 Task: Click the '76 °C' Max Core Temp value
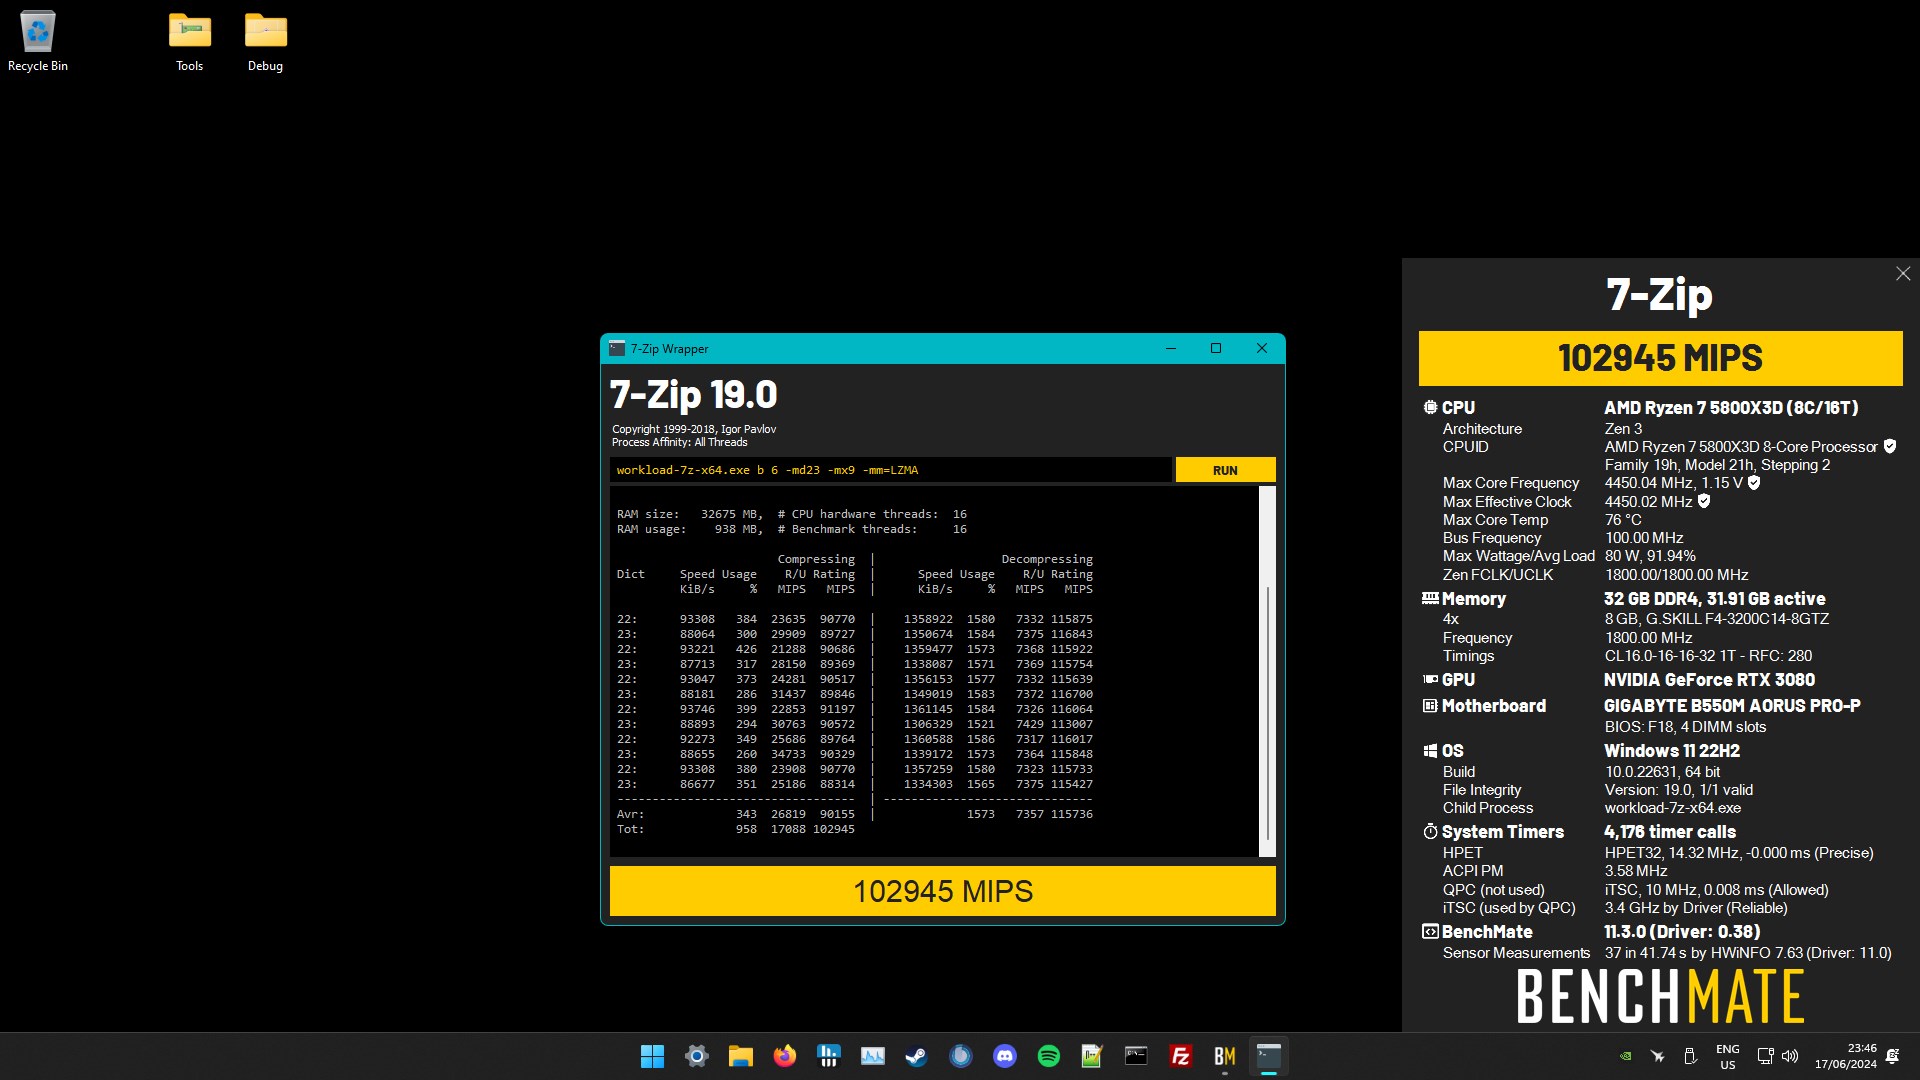[x=1623, y=520]
